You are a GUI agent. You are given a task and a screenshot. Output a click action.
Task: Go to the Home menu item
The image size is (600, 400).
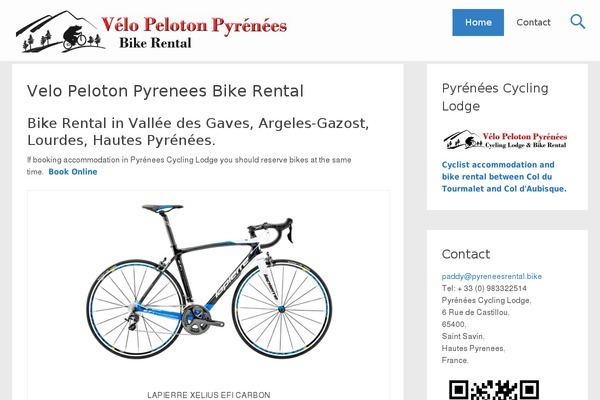(x=478, y=22)
